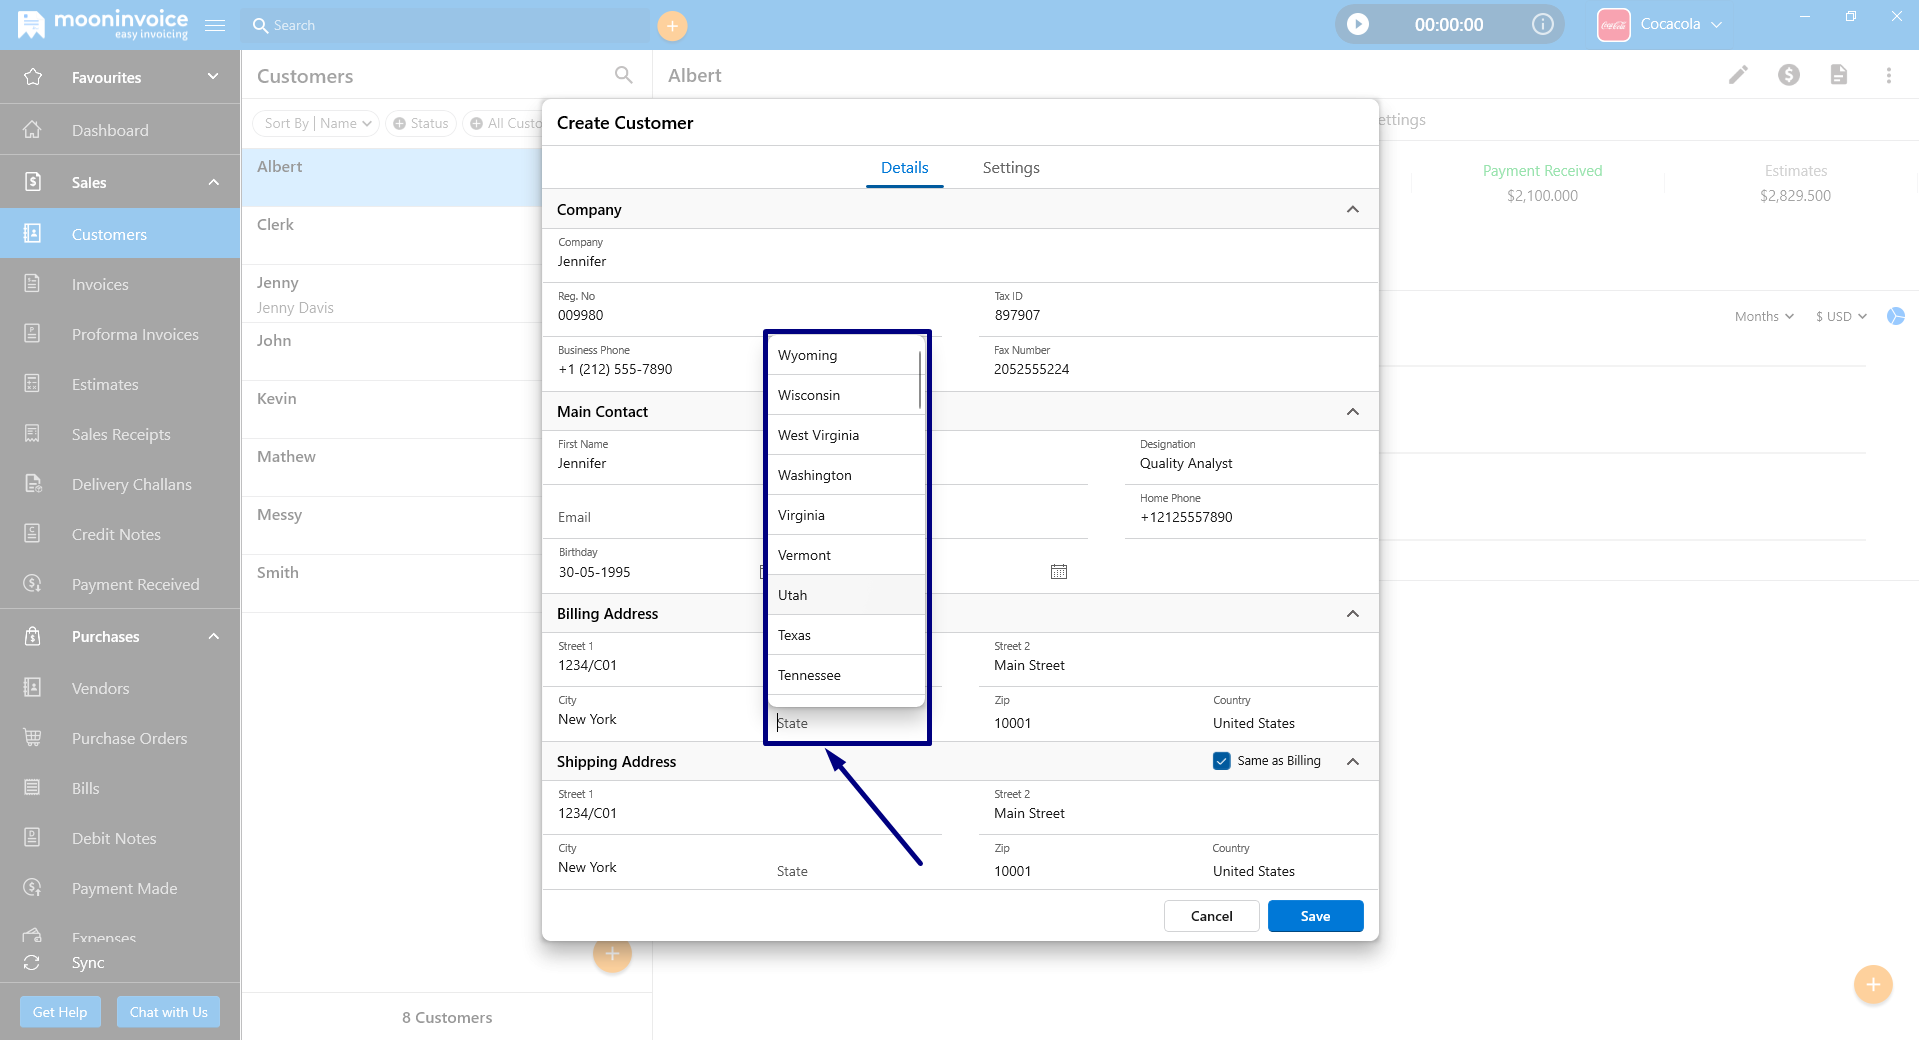The image size is (1919, 1040).
Task: Click the Cancel button
Action: click(x=1211, y=916)
